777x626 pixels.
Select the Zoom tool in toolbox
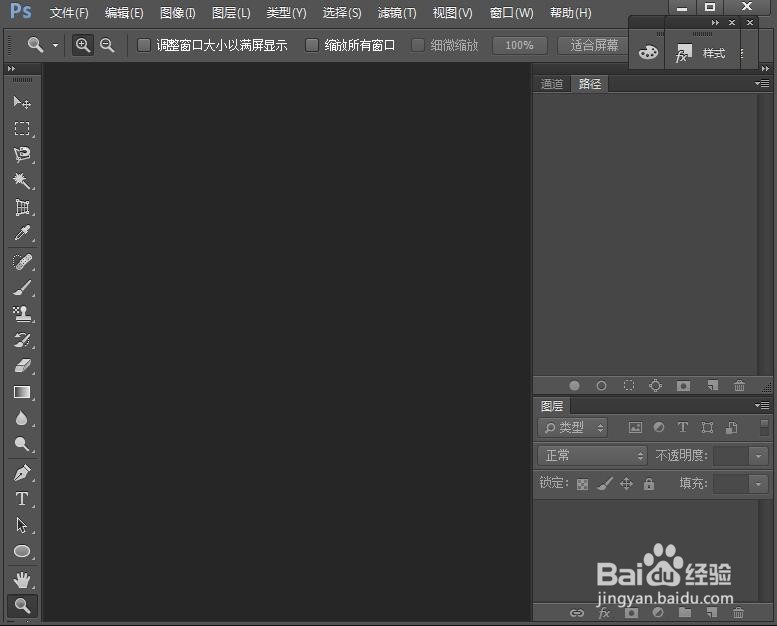coord(22,605)
